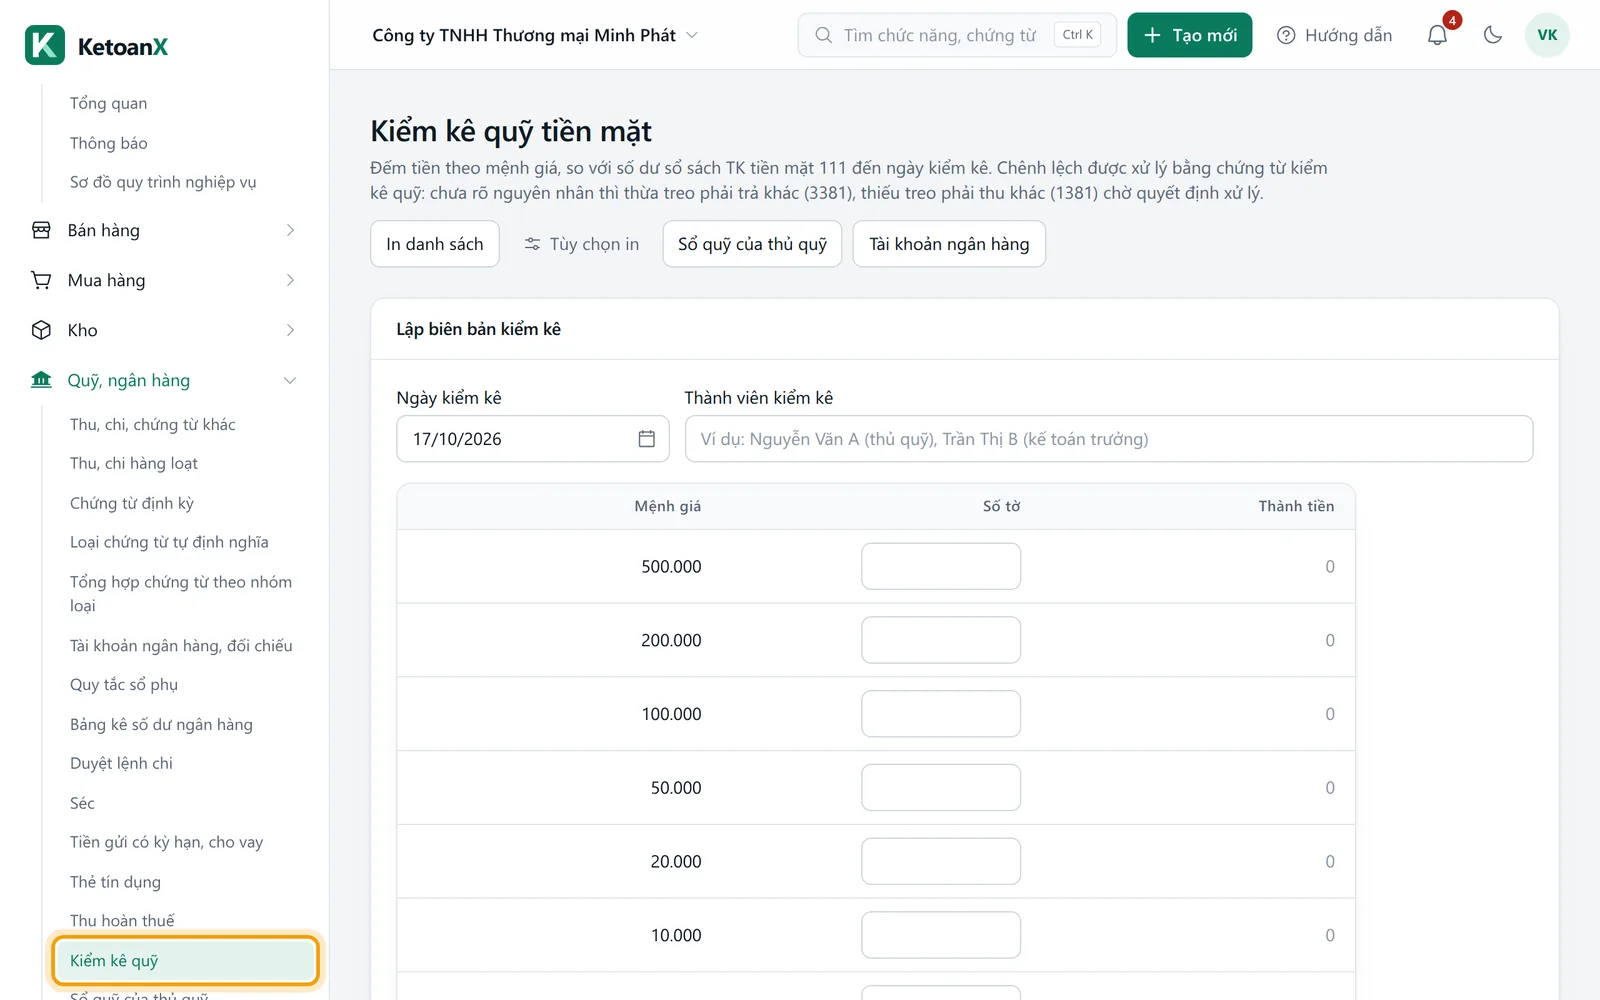The height and width of the screenshot is (1000, 1600).
Task: Click the Hướng dẫn help icon
Action: 1286,35
